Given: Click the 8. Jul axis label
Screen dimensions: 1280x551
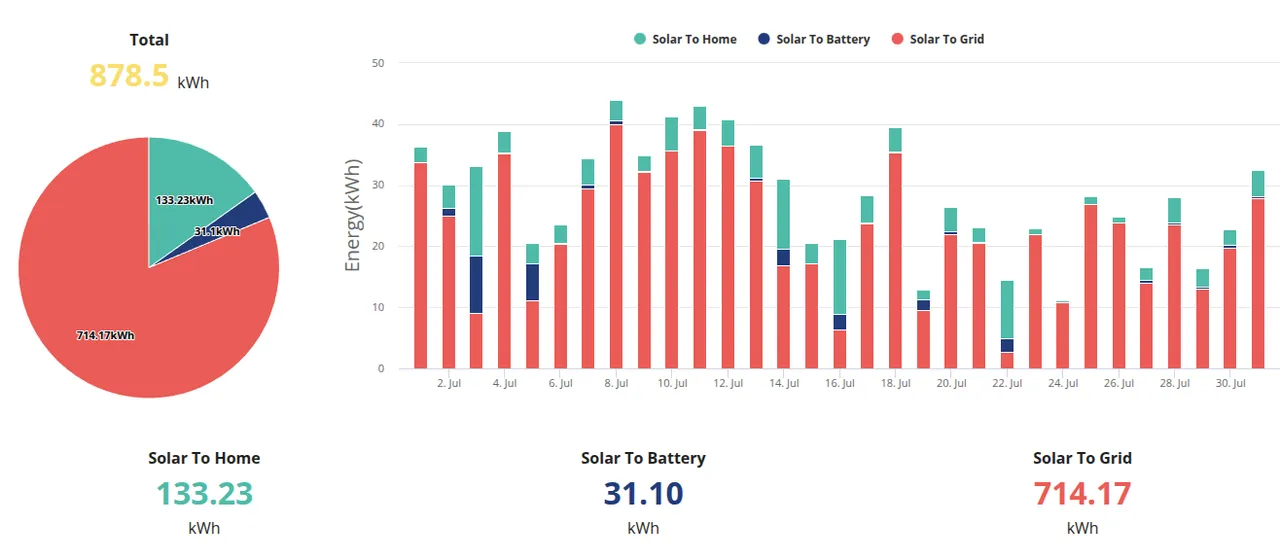Looking at the screenshot, I should pyautogui.click(x=616, y=383).
